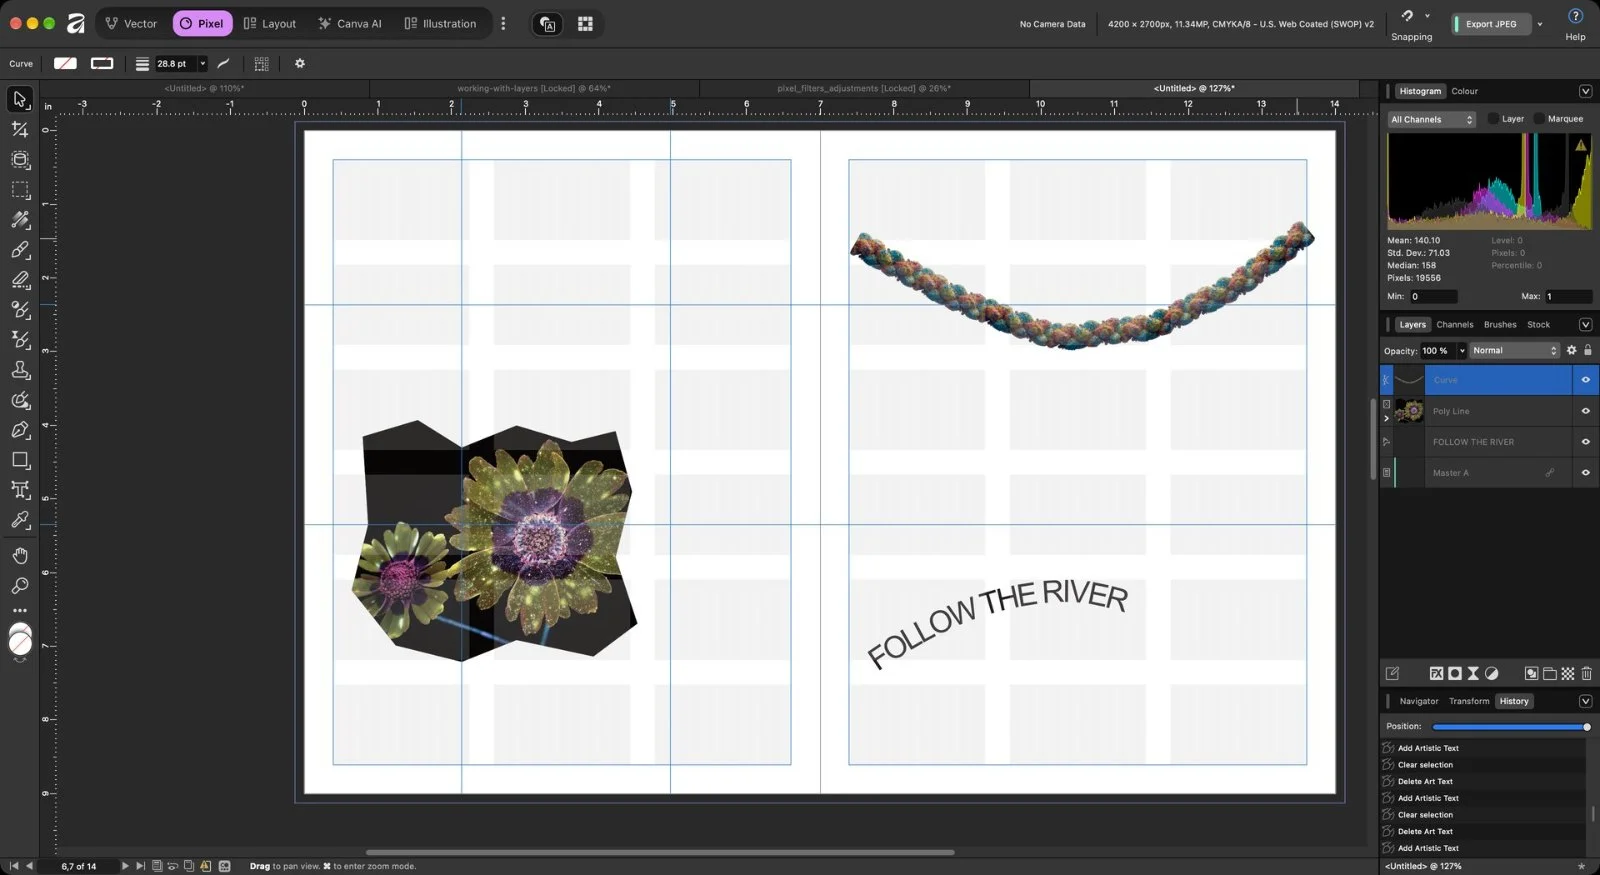
Task: Select the stamp Clone tool
Action: click(x=20, y=370)
